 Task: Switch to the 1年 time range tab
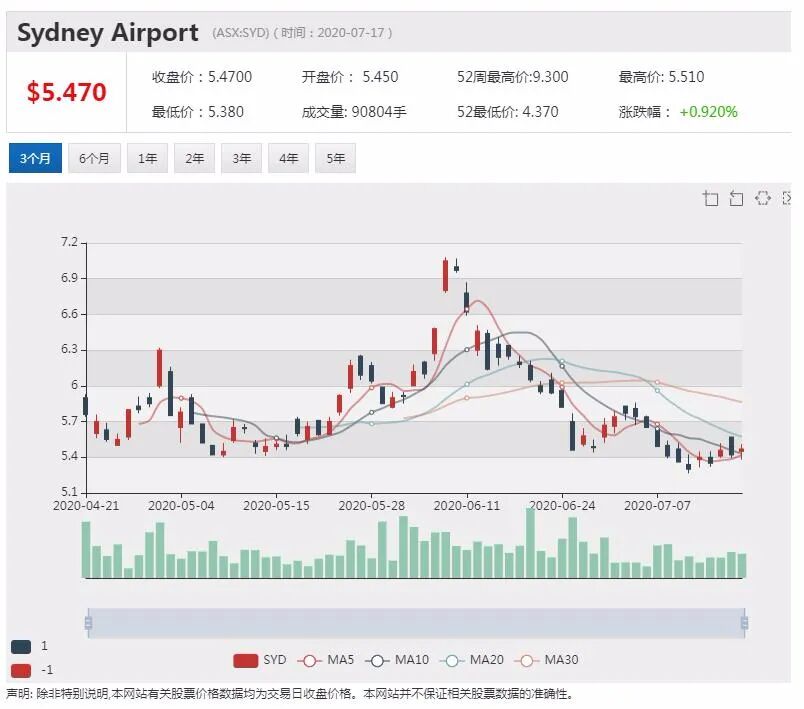[x=147, y=158]
